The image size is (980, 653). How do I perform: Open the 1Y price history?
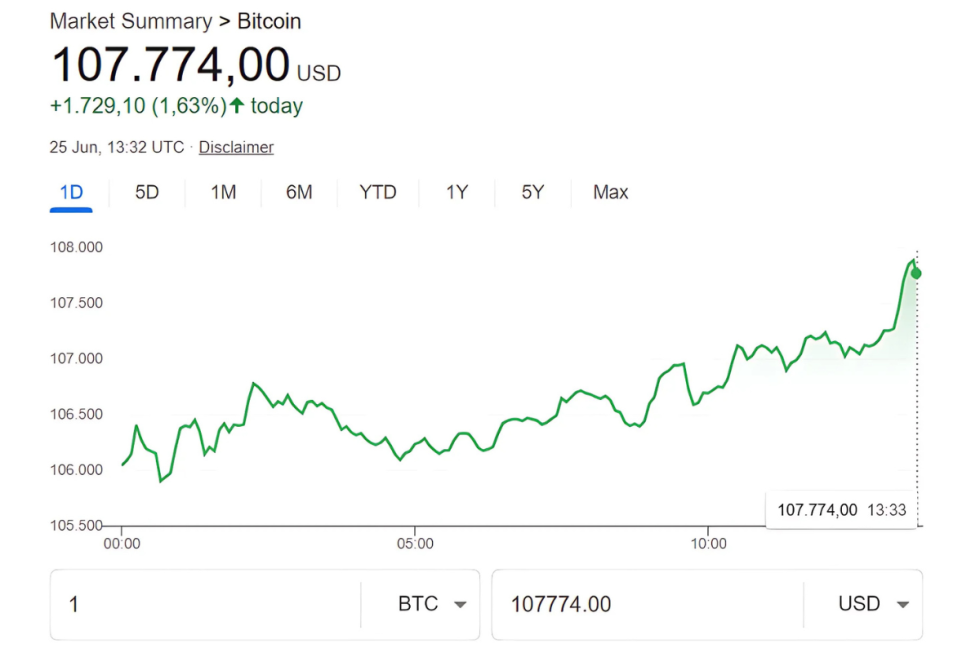[456, 192]
